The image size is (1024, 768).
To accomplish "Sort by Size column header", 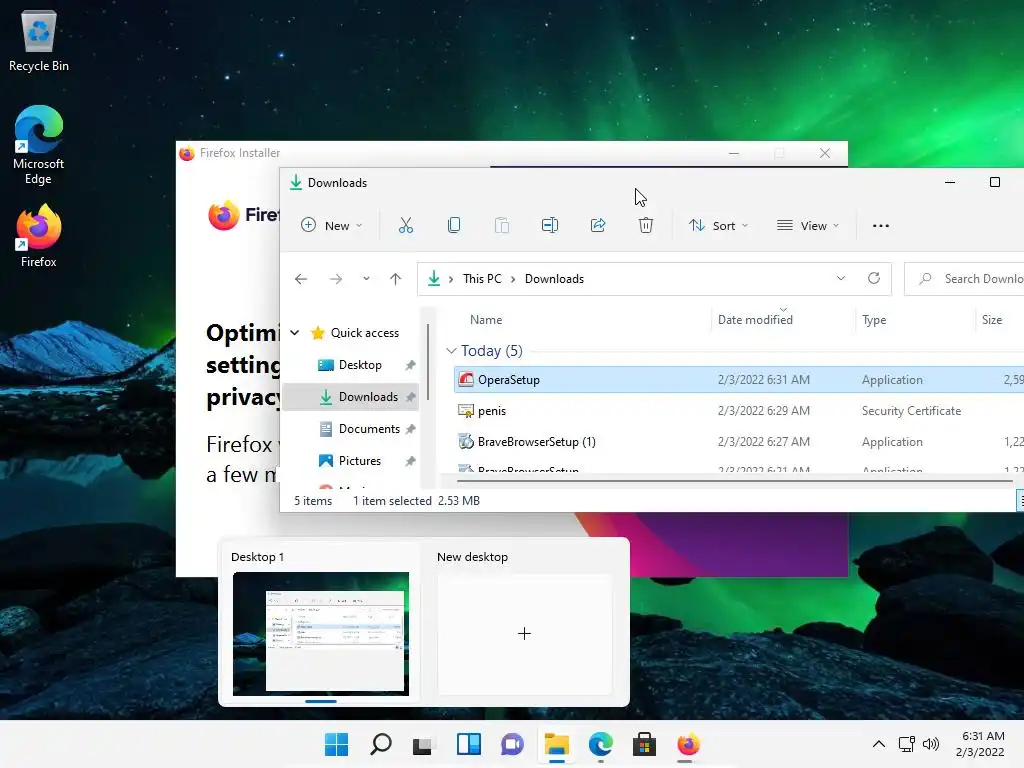I will (x=992, y=320).
